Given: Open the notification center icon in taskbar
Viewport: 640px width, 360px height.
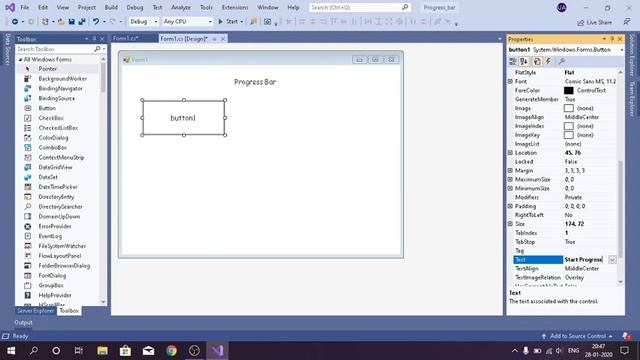Looking at the screenshot, I should coord(624,351).
